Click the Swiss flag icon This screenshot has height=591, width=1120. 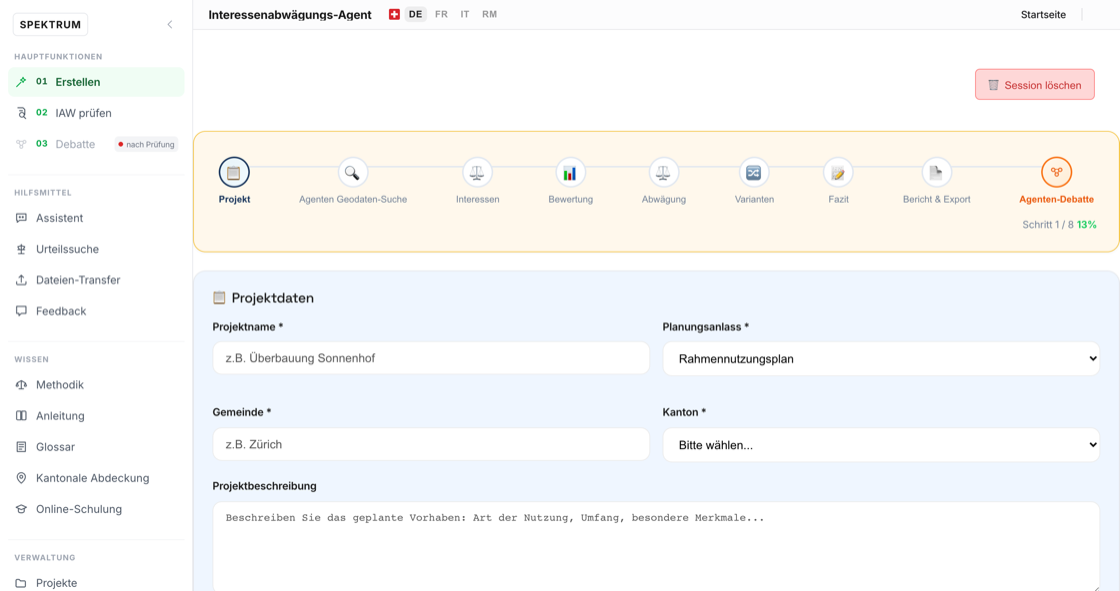coord(394,14)
